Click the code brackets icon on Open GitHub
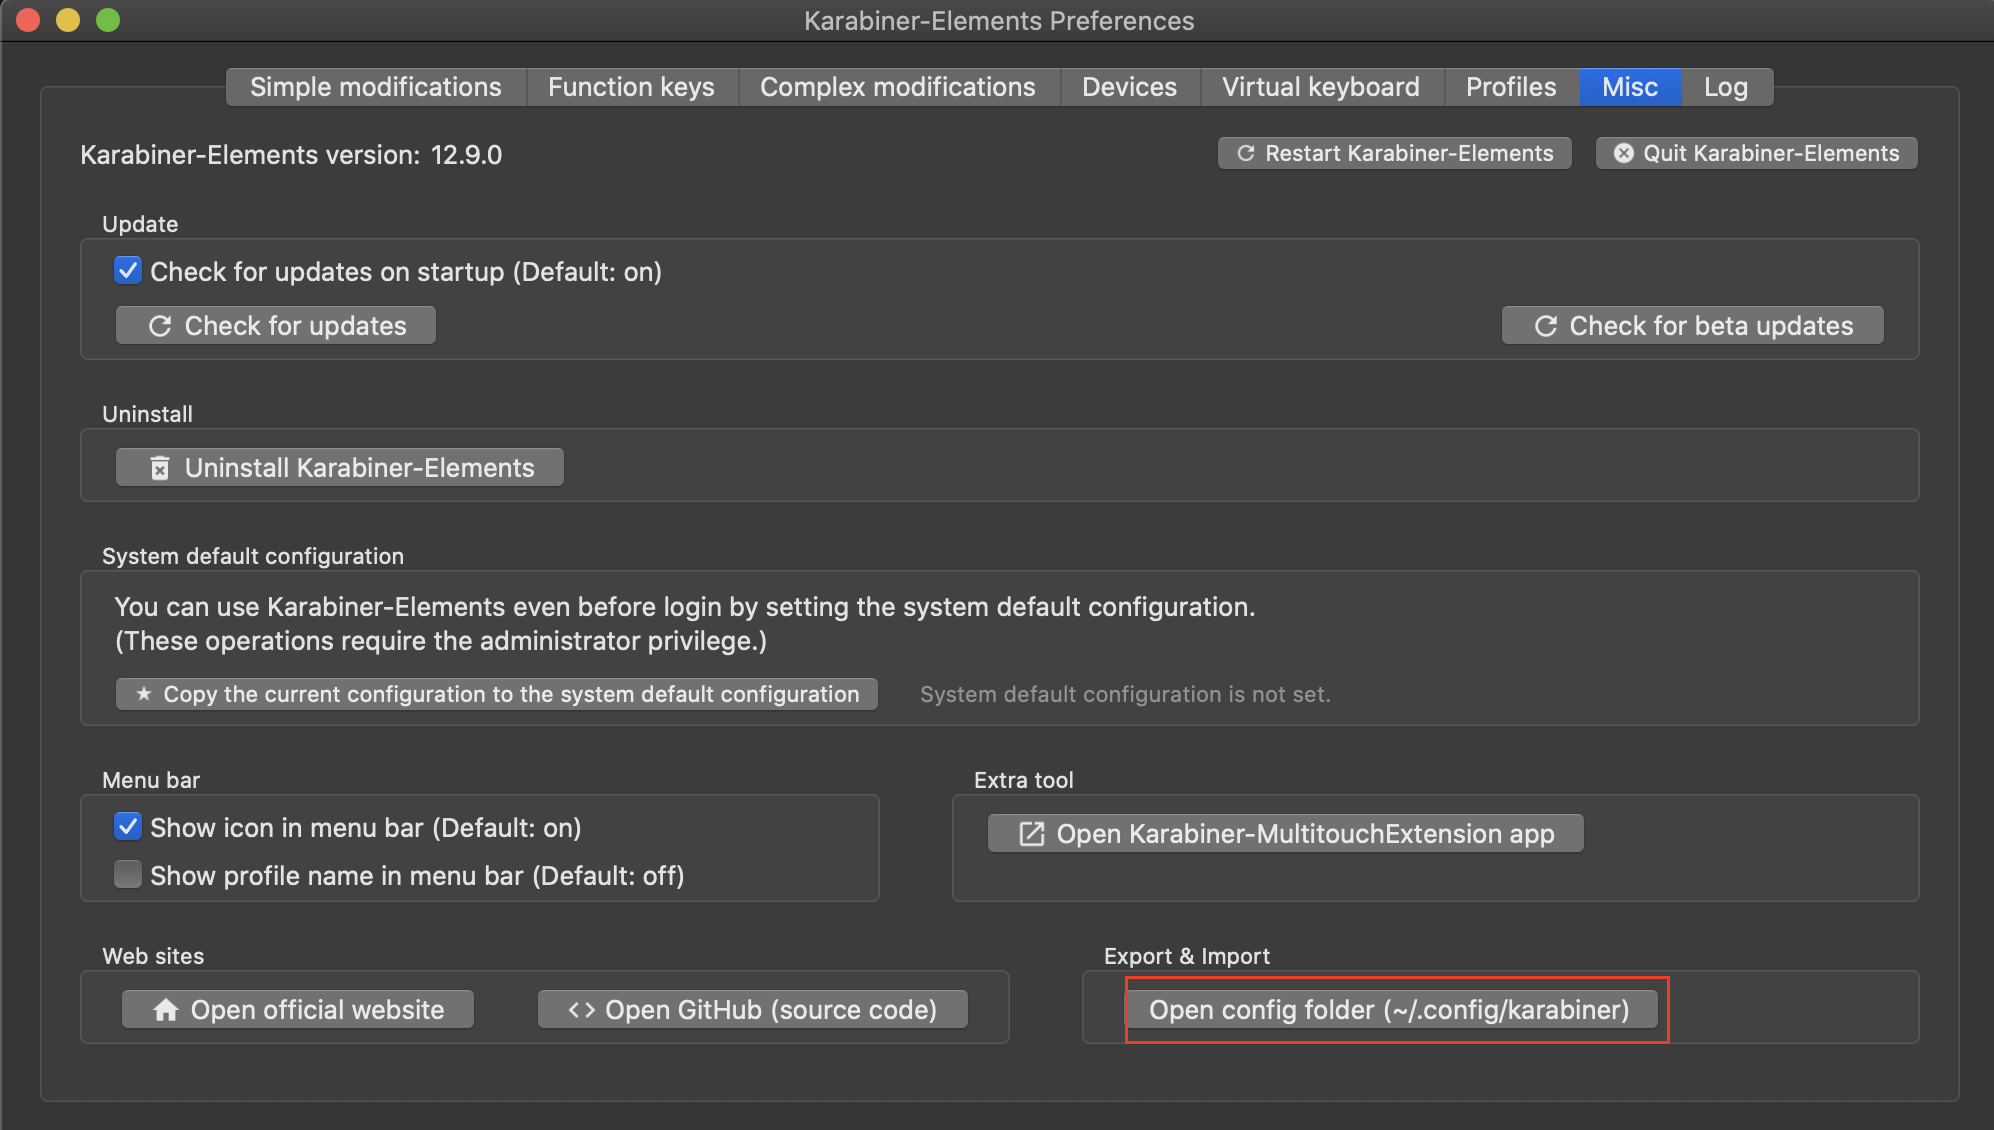Screen dimensions: 1994x1130 click(581, 1010)
